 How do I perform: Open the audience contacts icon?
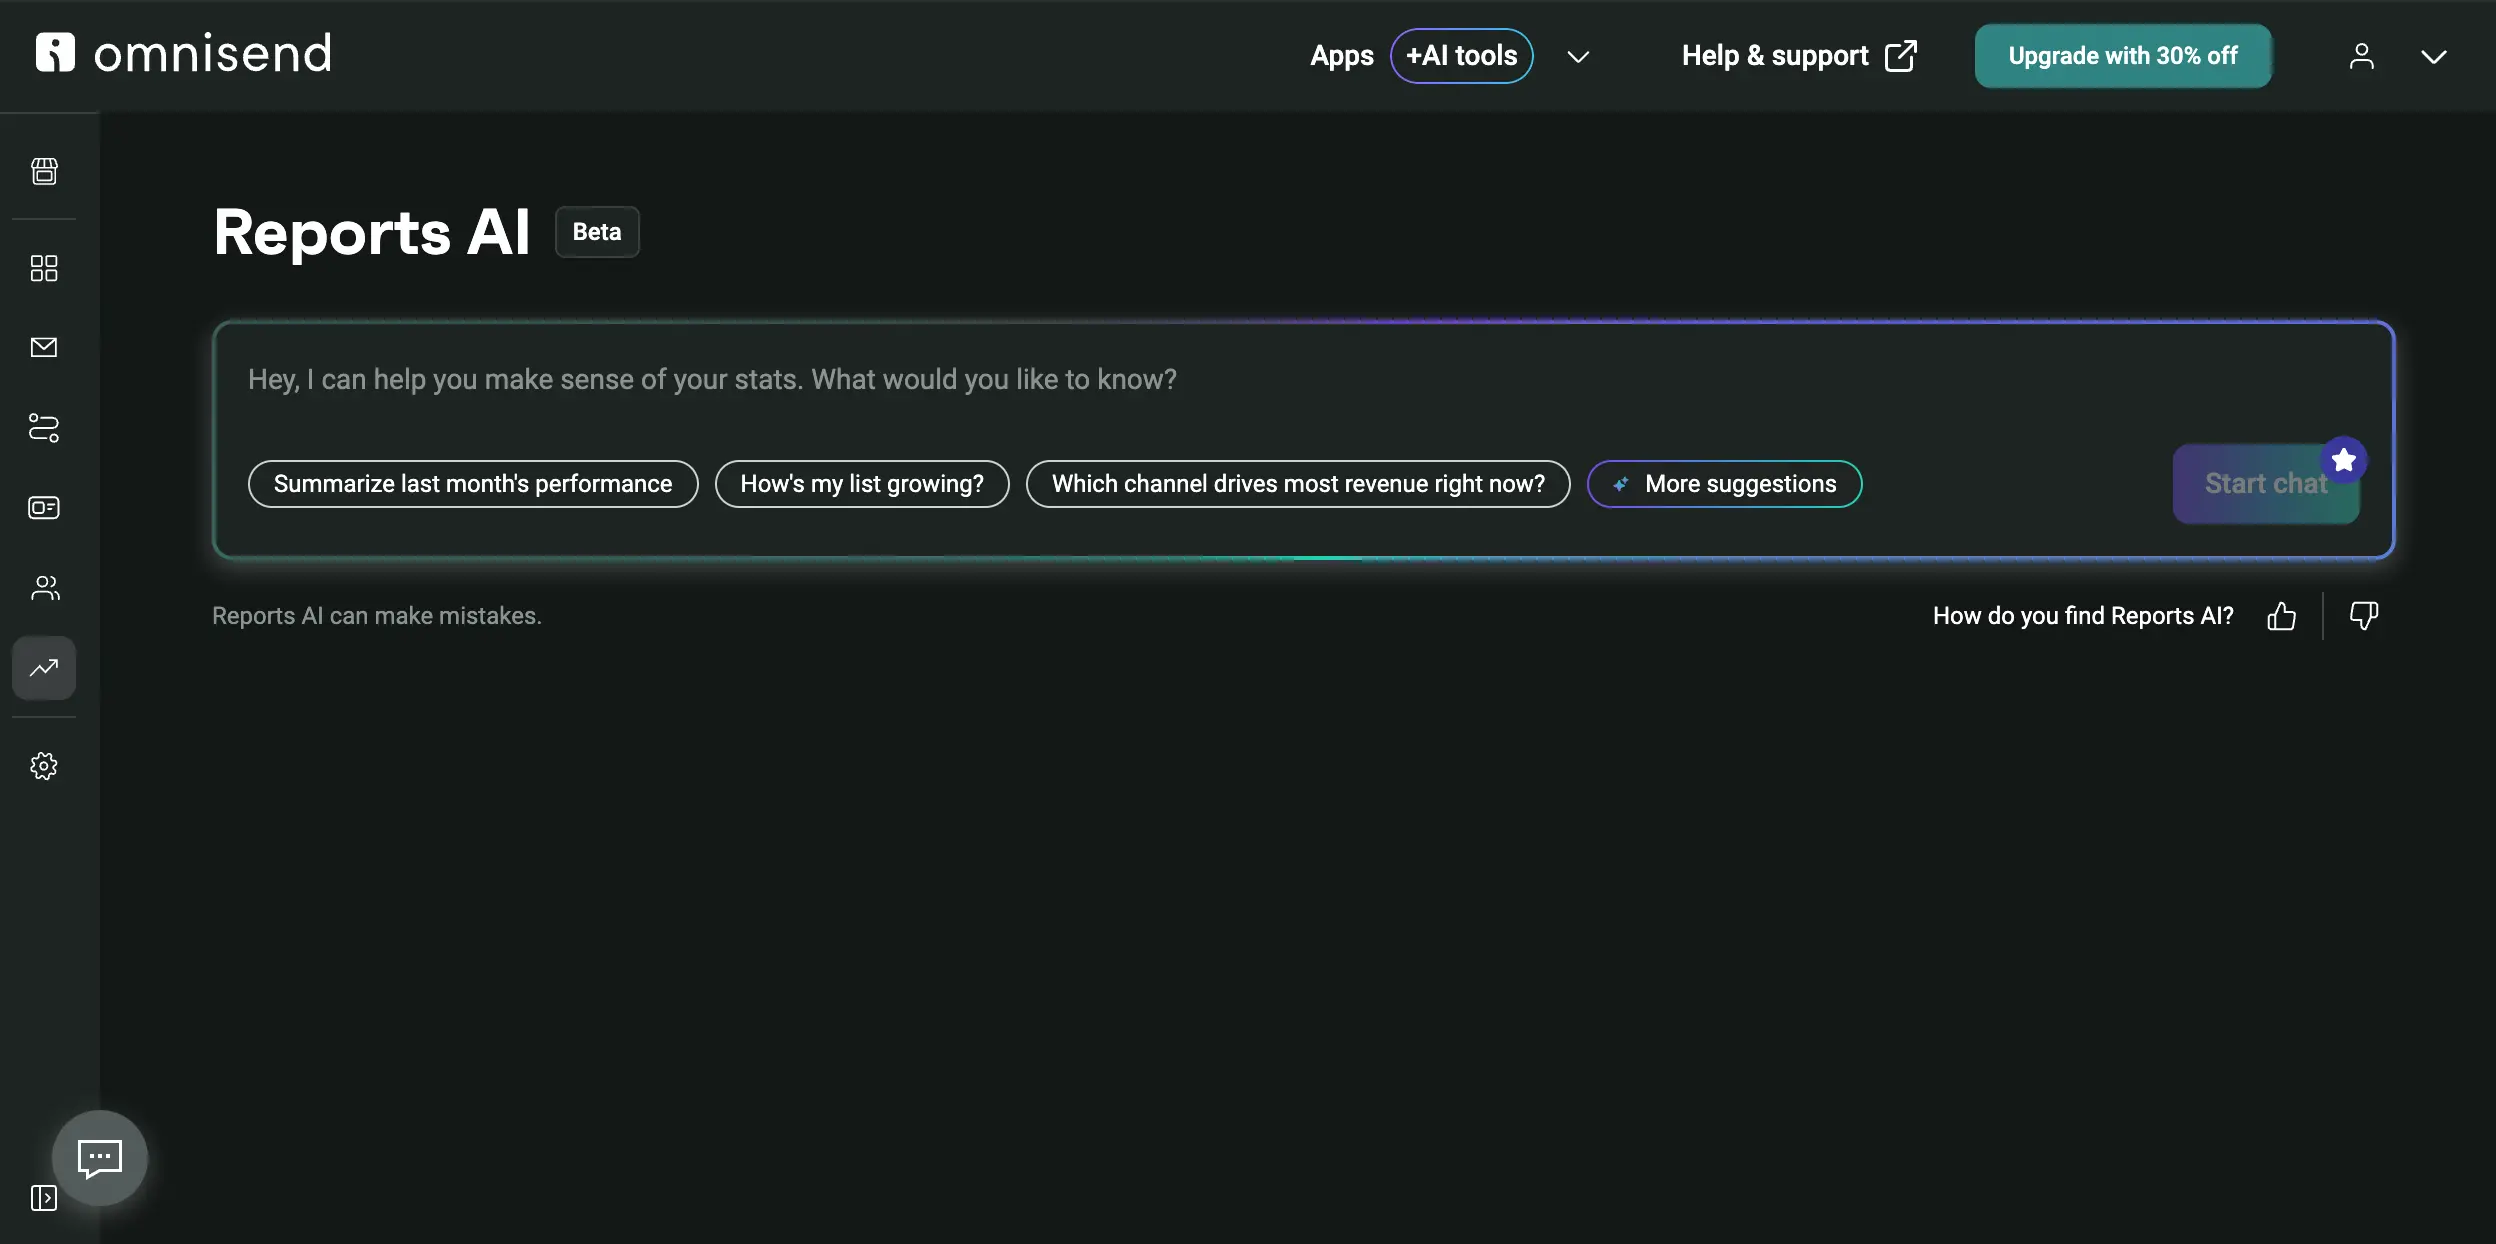pyautogui.click(x=44, y=588)
